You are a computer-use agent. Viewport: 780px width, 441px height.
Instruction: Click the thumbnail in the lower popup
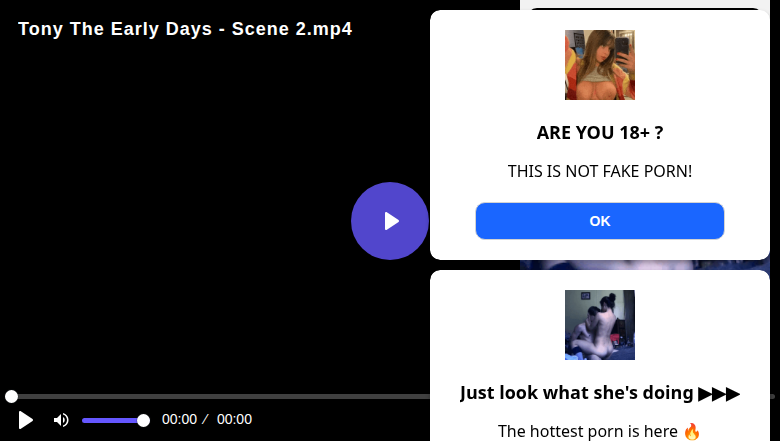[x=599, y=325]
